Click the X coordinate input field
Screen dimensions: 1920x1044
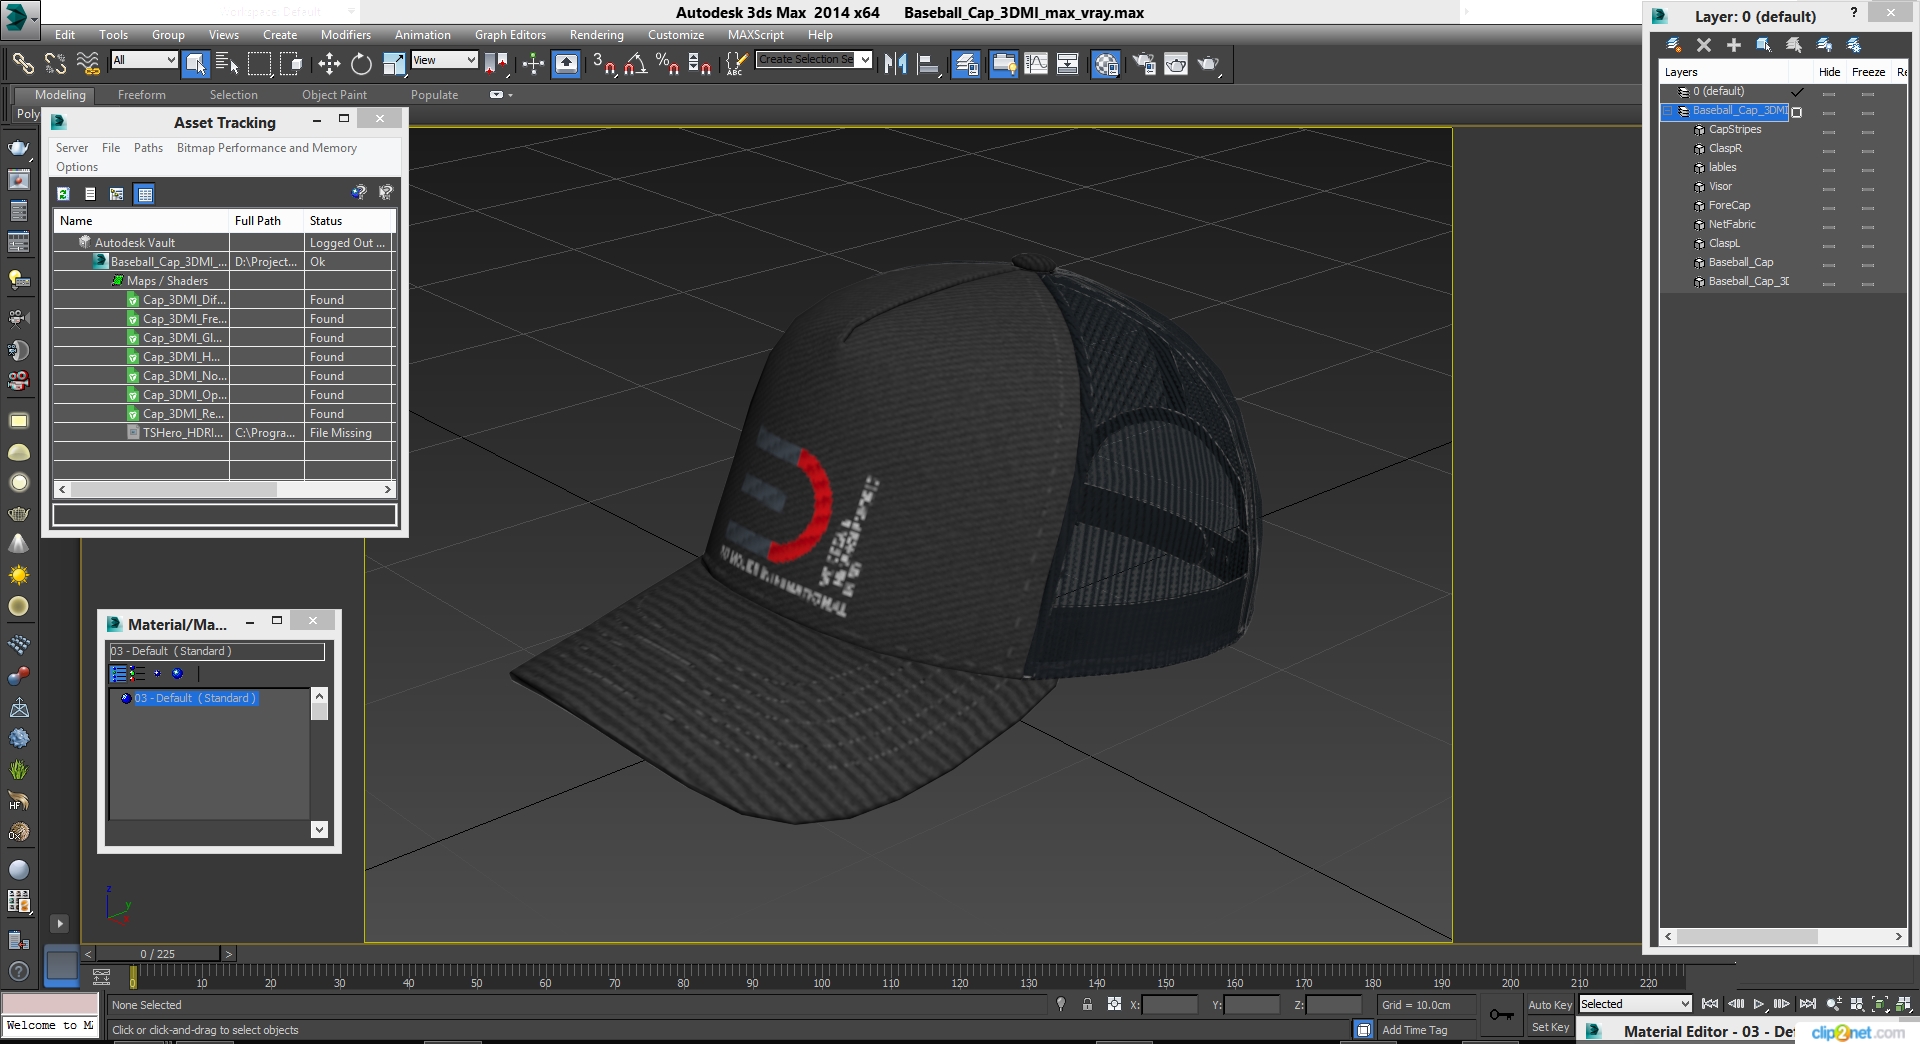coord(1169,1005)
